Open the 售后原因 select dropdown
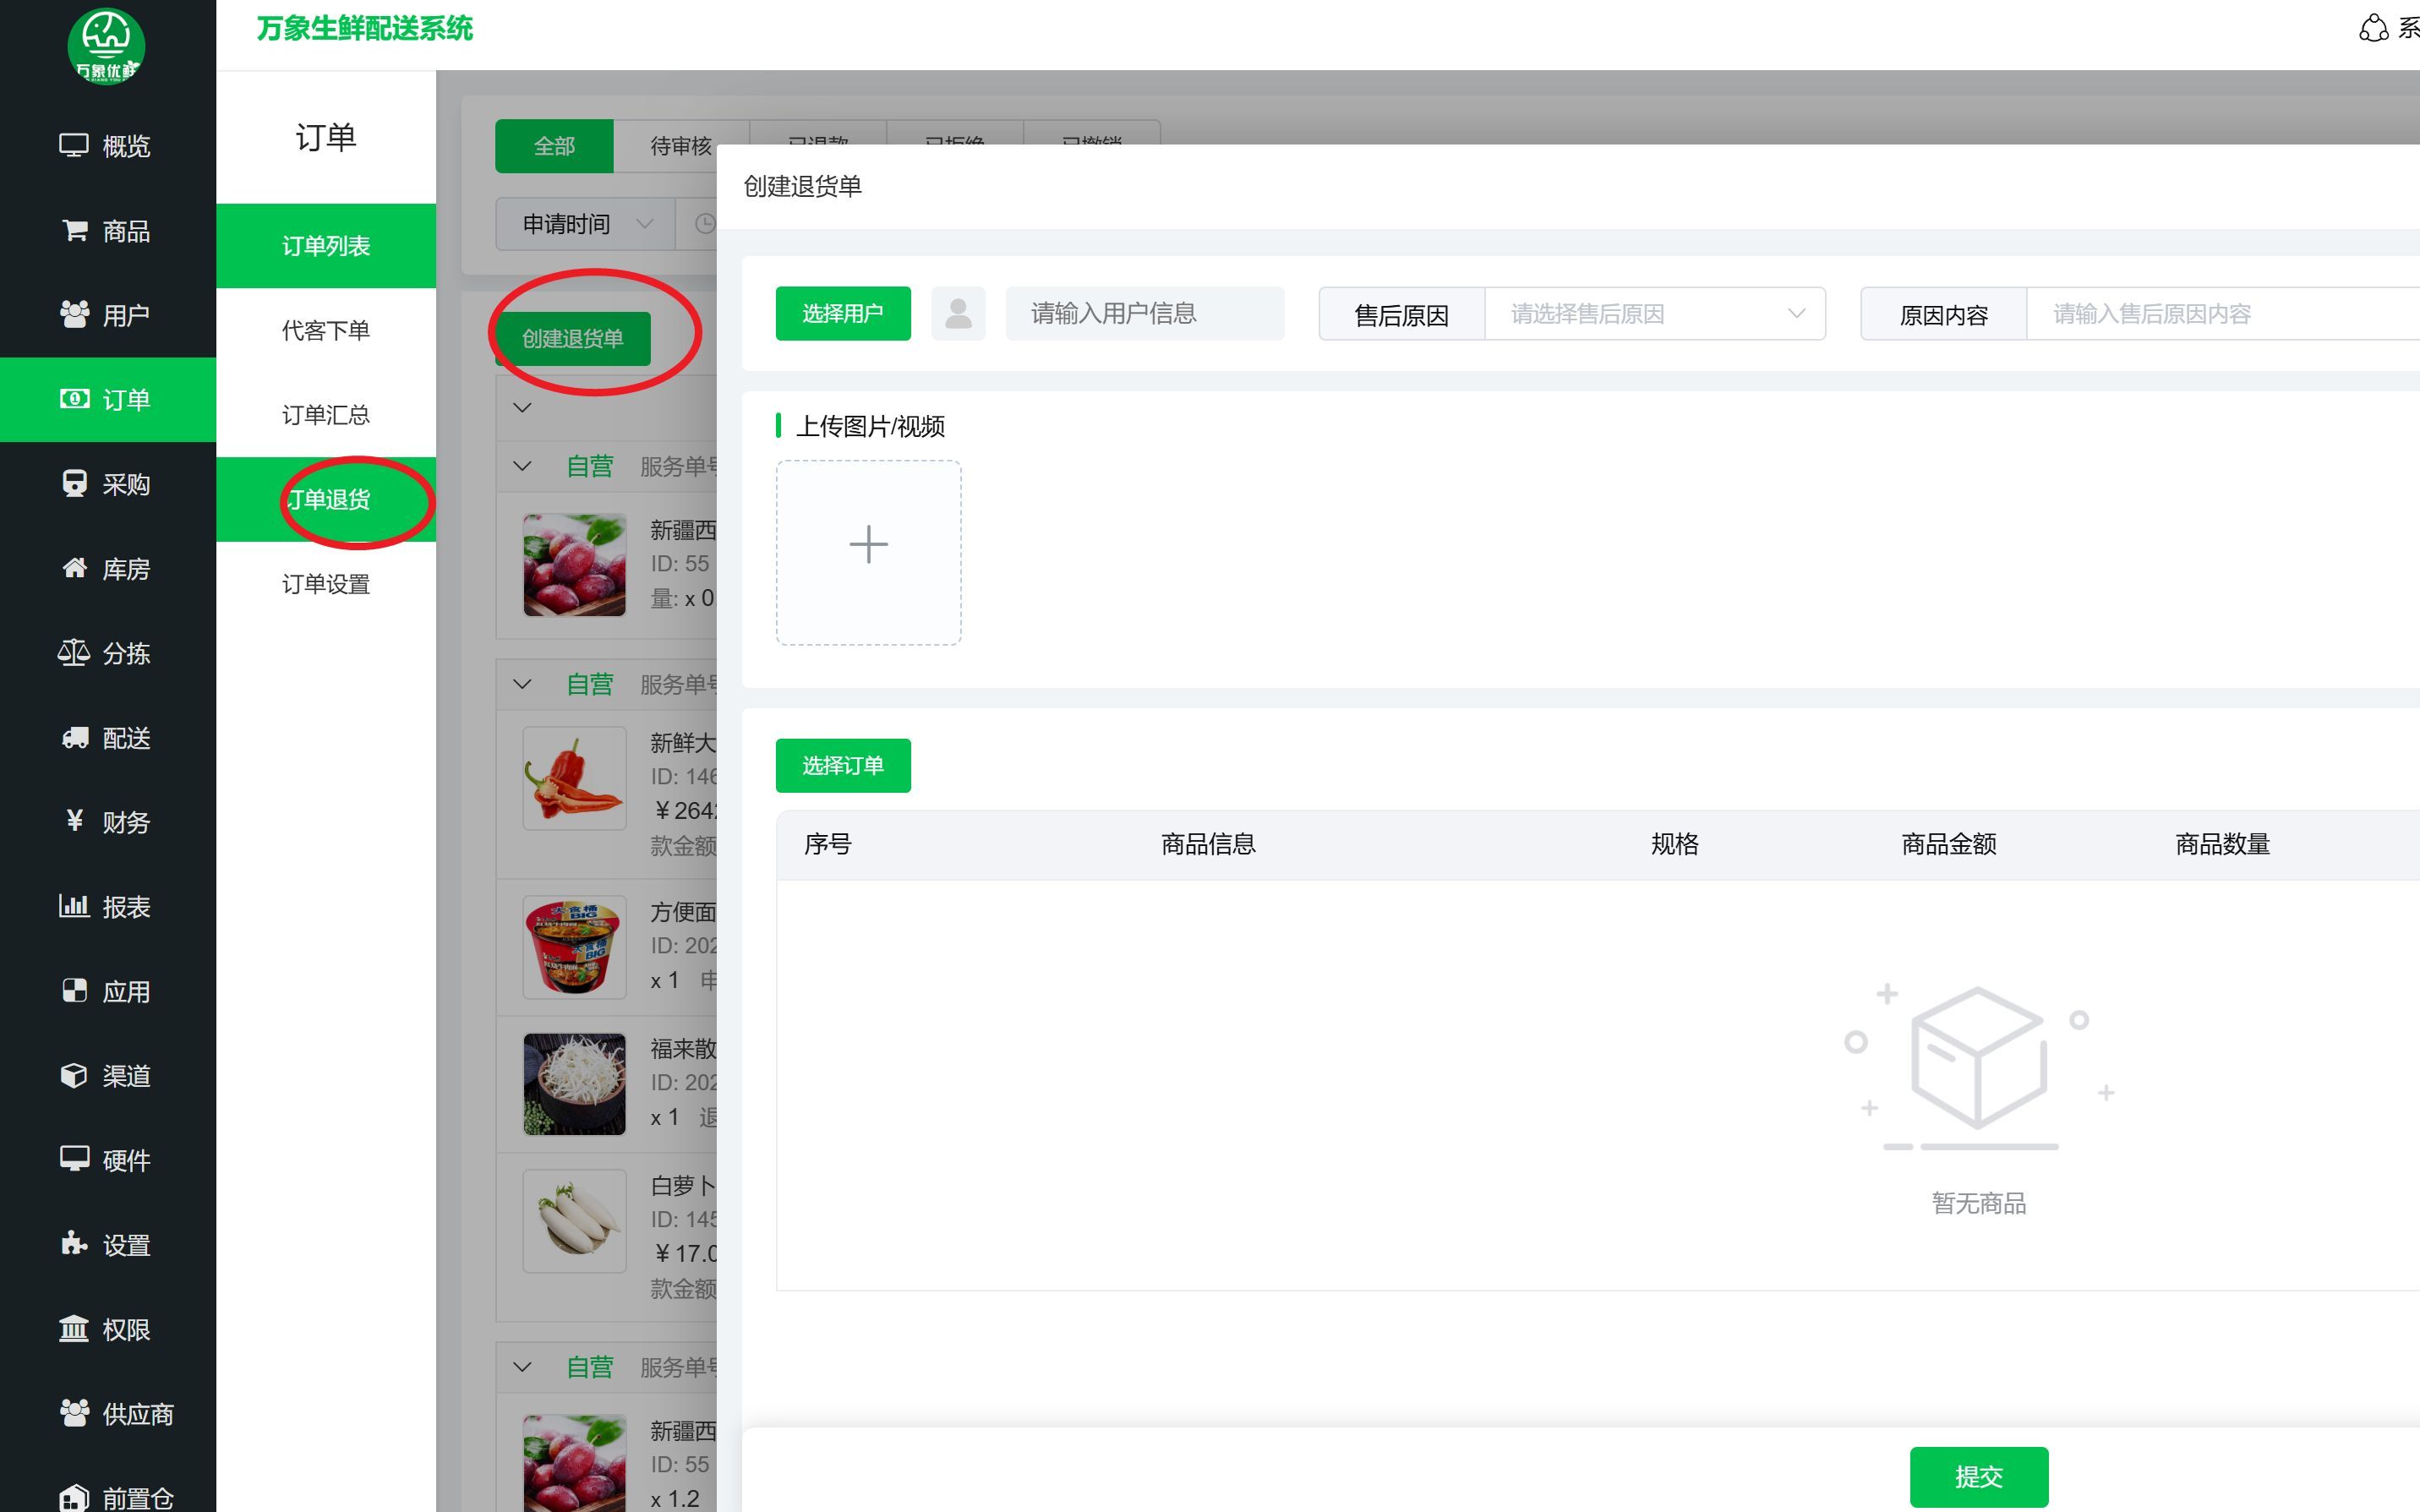This screenshot has height=1512, width=2420. tap(1654, 314)
